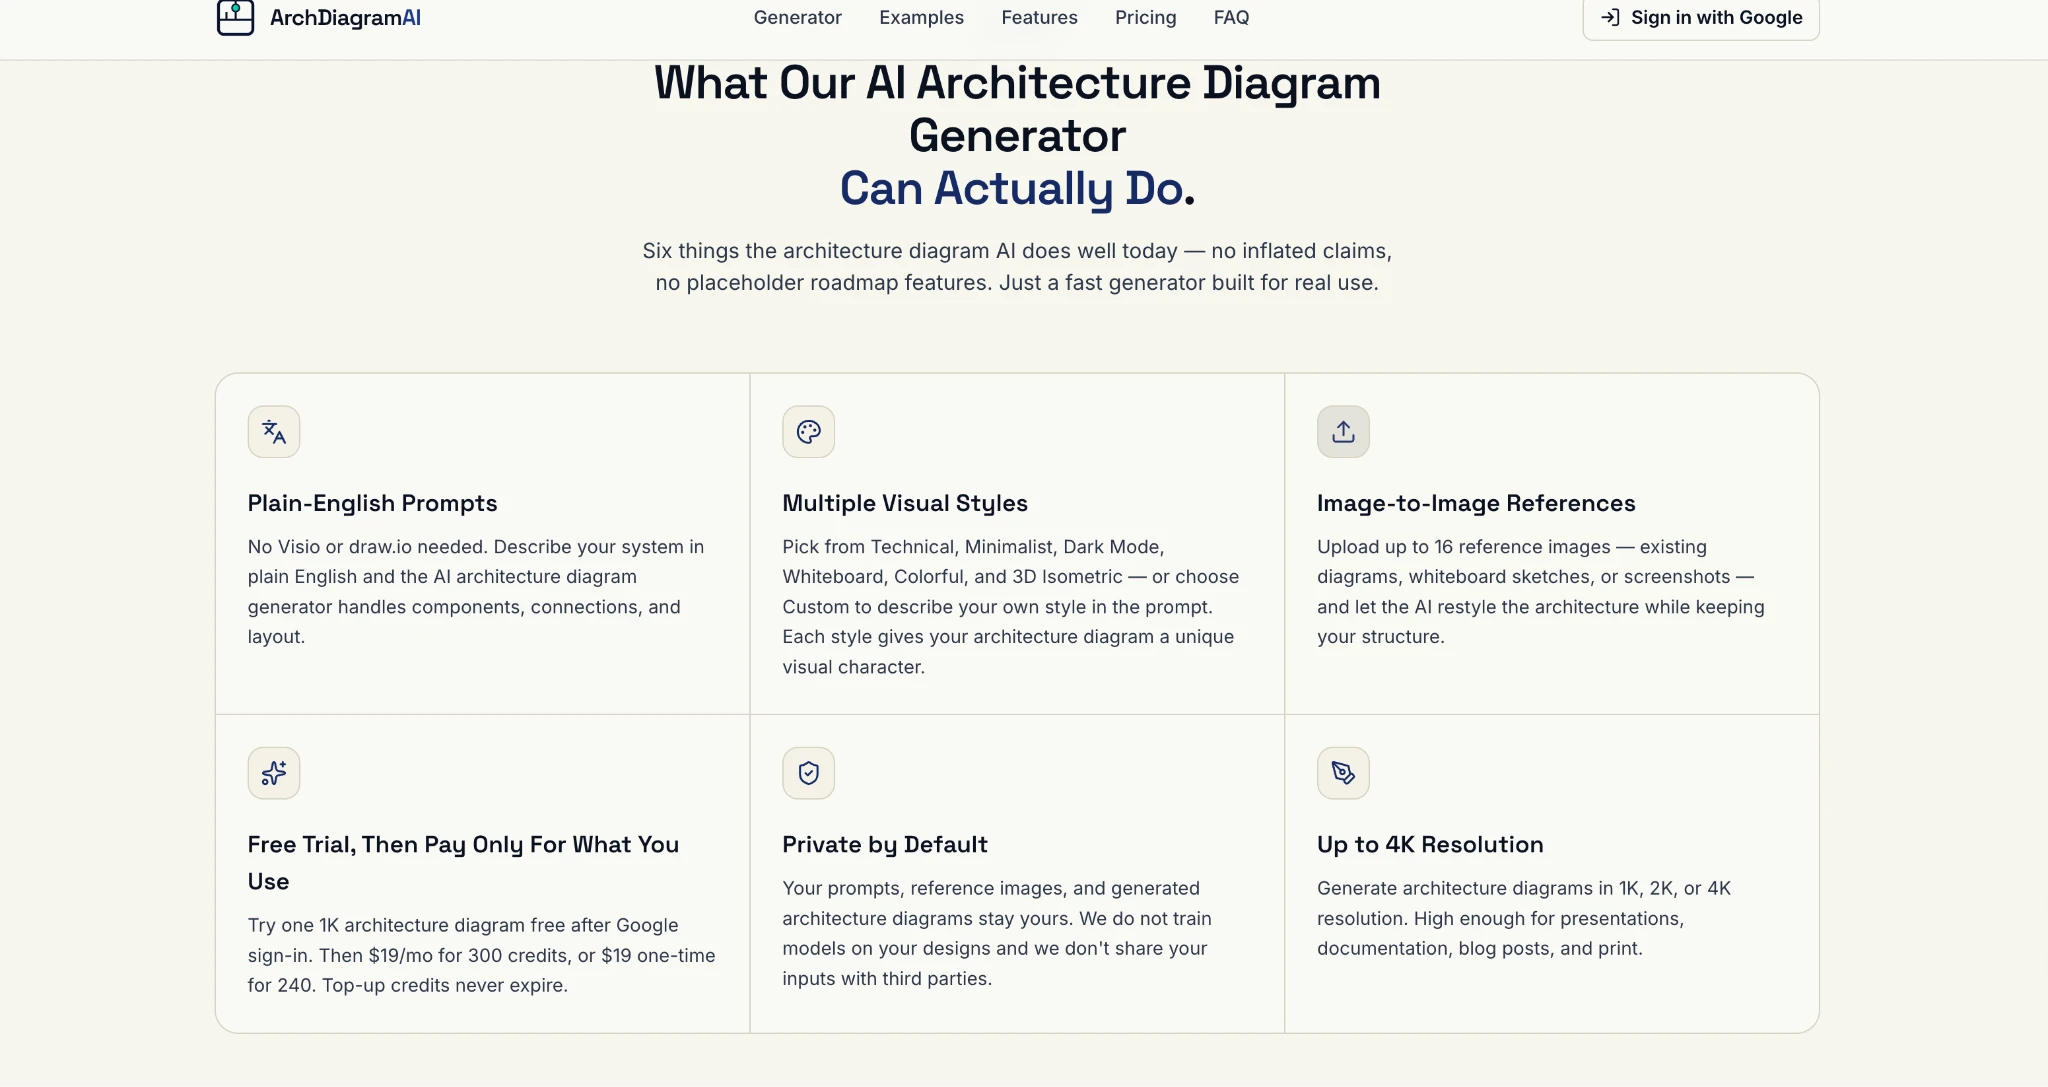Click the ArchDiagramAI brand name
Image resolution: width=2048 pixels, height=1087 pixels.
[x=345, y=18]
